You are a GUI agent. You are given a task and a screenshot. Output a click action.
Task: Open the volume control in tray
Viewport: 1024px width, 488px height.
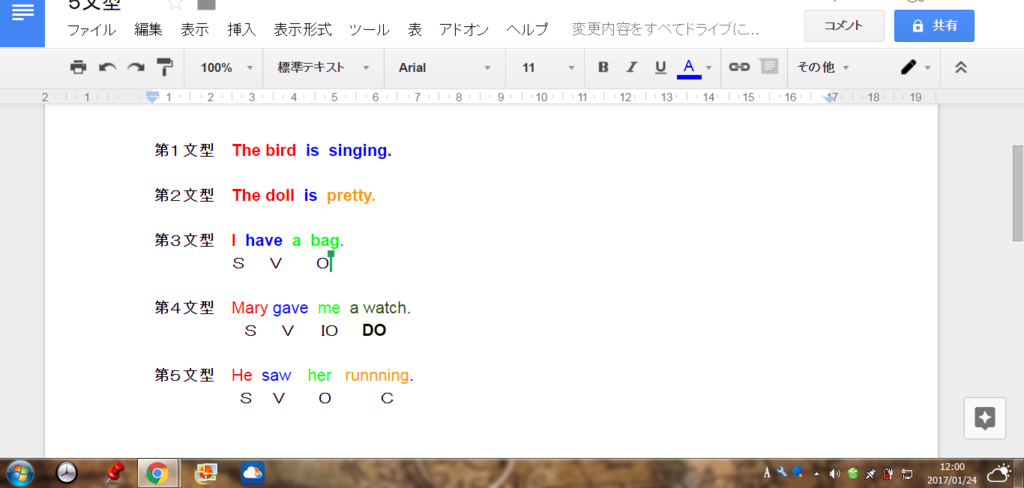(835, 473)
